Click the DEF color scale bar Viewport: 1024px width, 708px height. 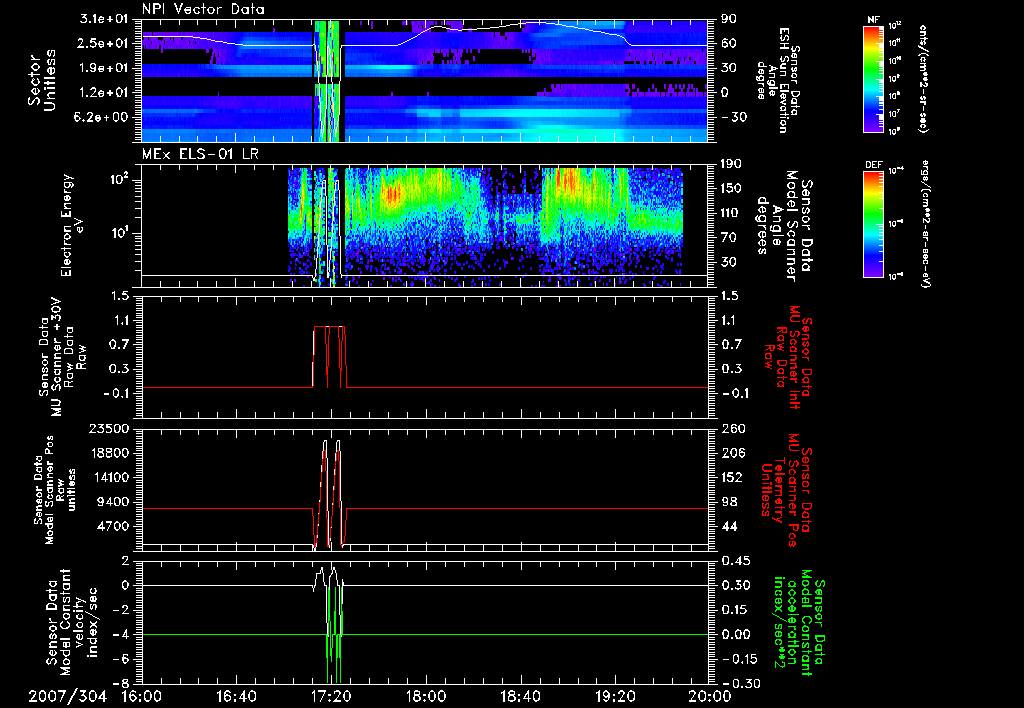(873, 224)
